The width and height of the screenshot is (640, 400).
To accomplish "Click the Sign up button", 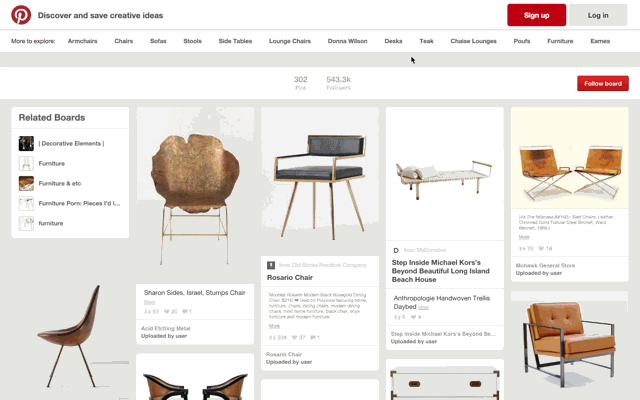I will pos(536,15).
